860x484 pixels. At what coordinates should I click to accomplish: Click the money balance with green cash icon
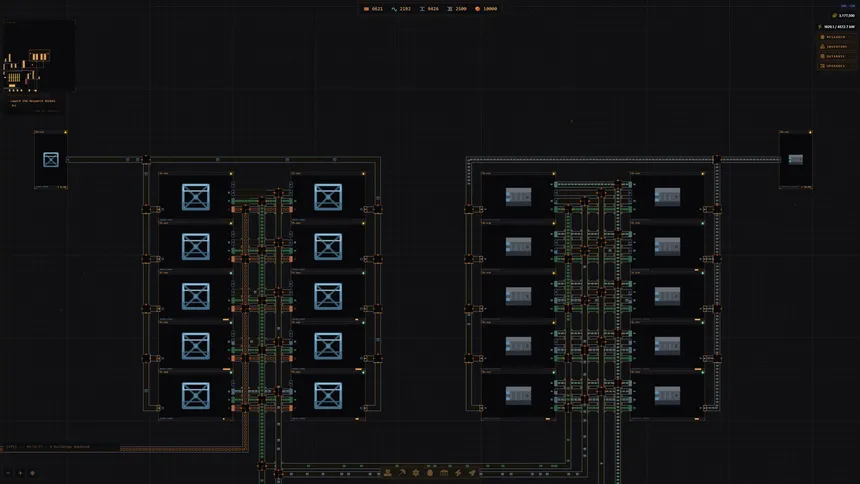843,15
